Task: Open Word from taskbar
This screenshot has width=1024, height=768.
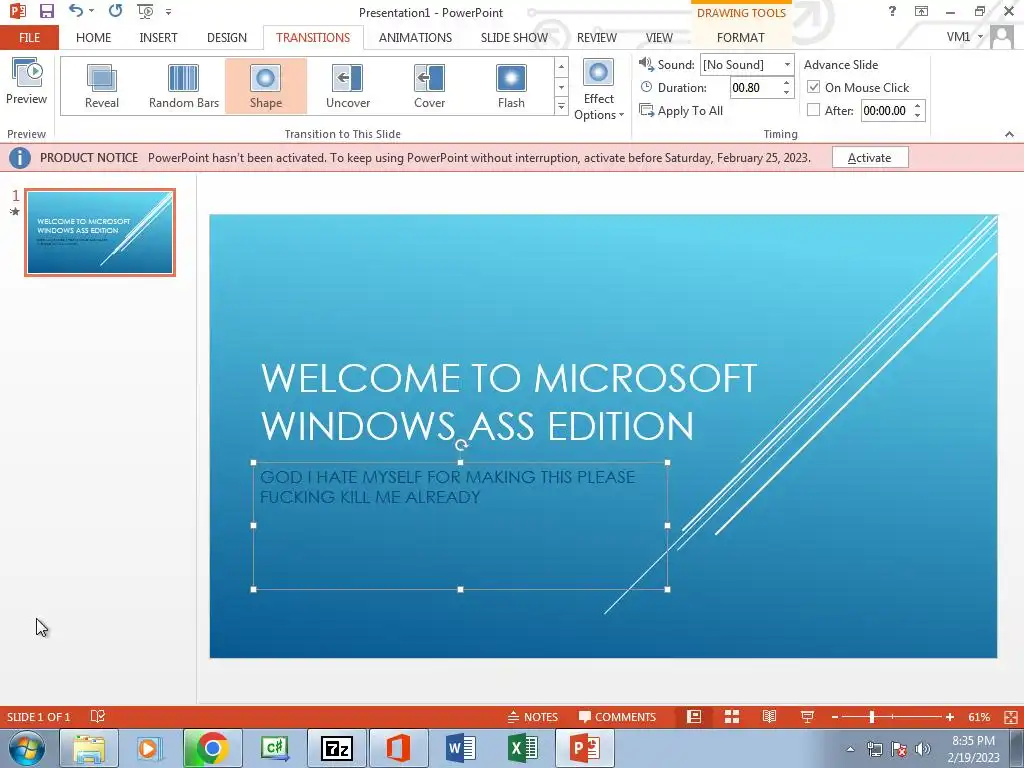Action: [460, 748]
